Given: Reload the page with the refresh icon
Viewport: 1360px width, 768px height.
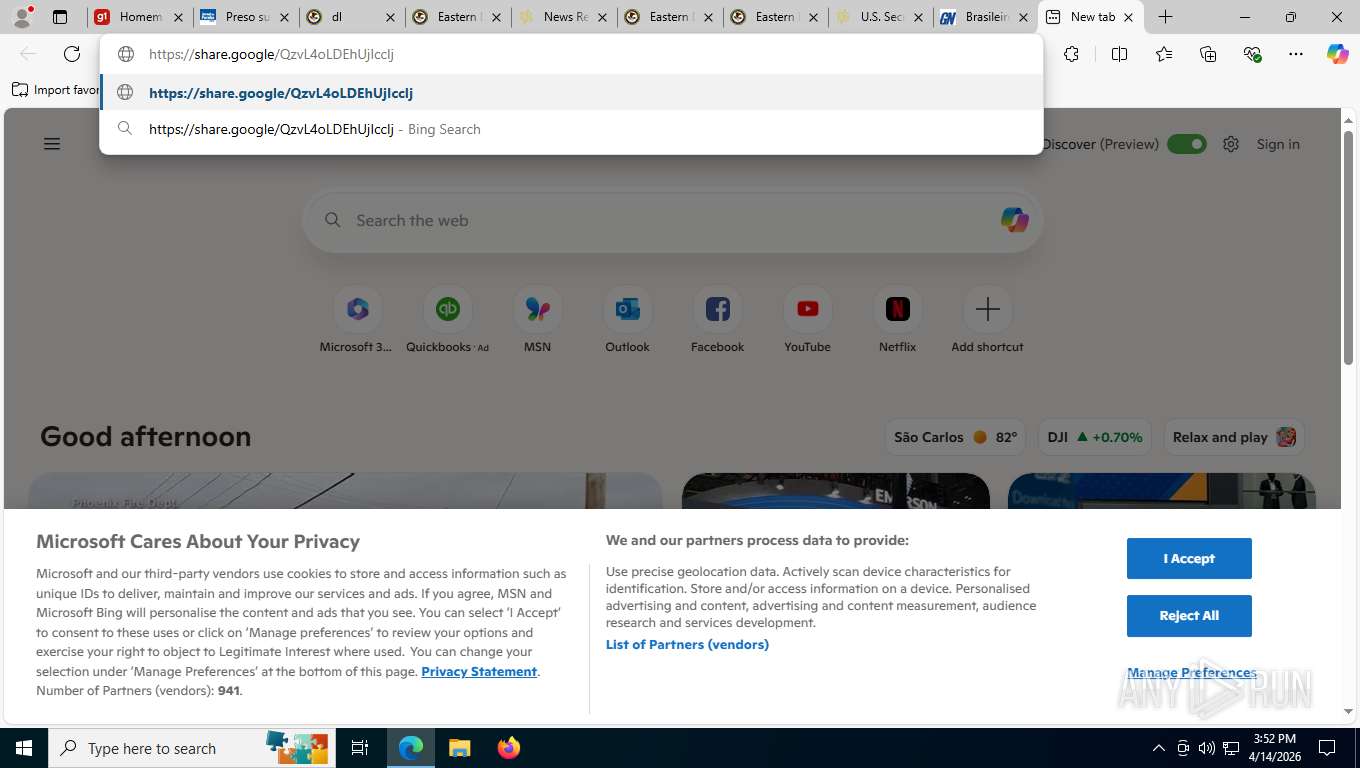Looking at the screenshot, I should coord(72,54).
